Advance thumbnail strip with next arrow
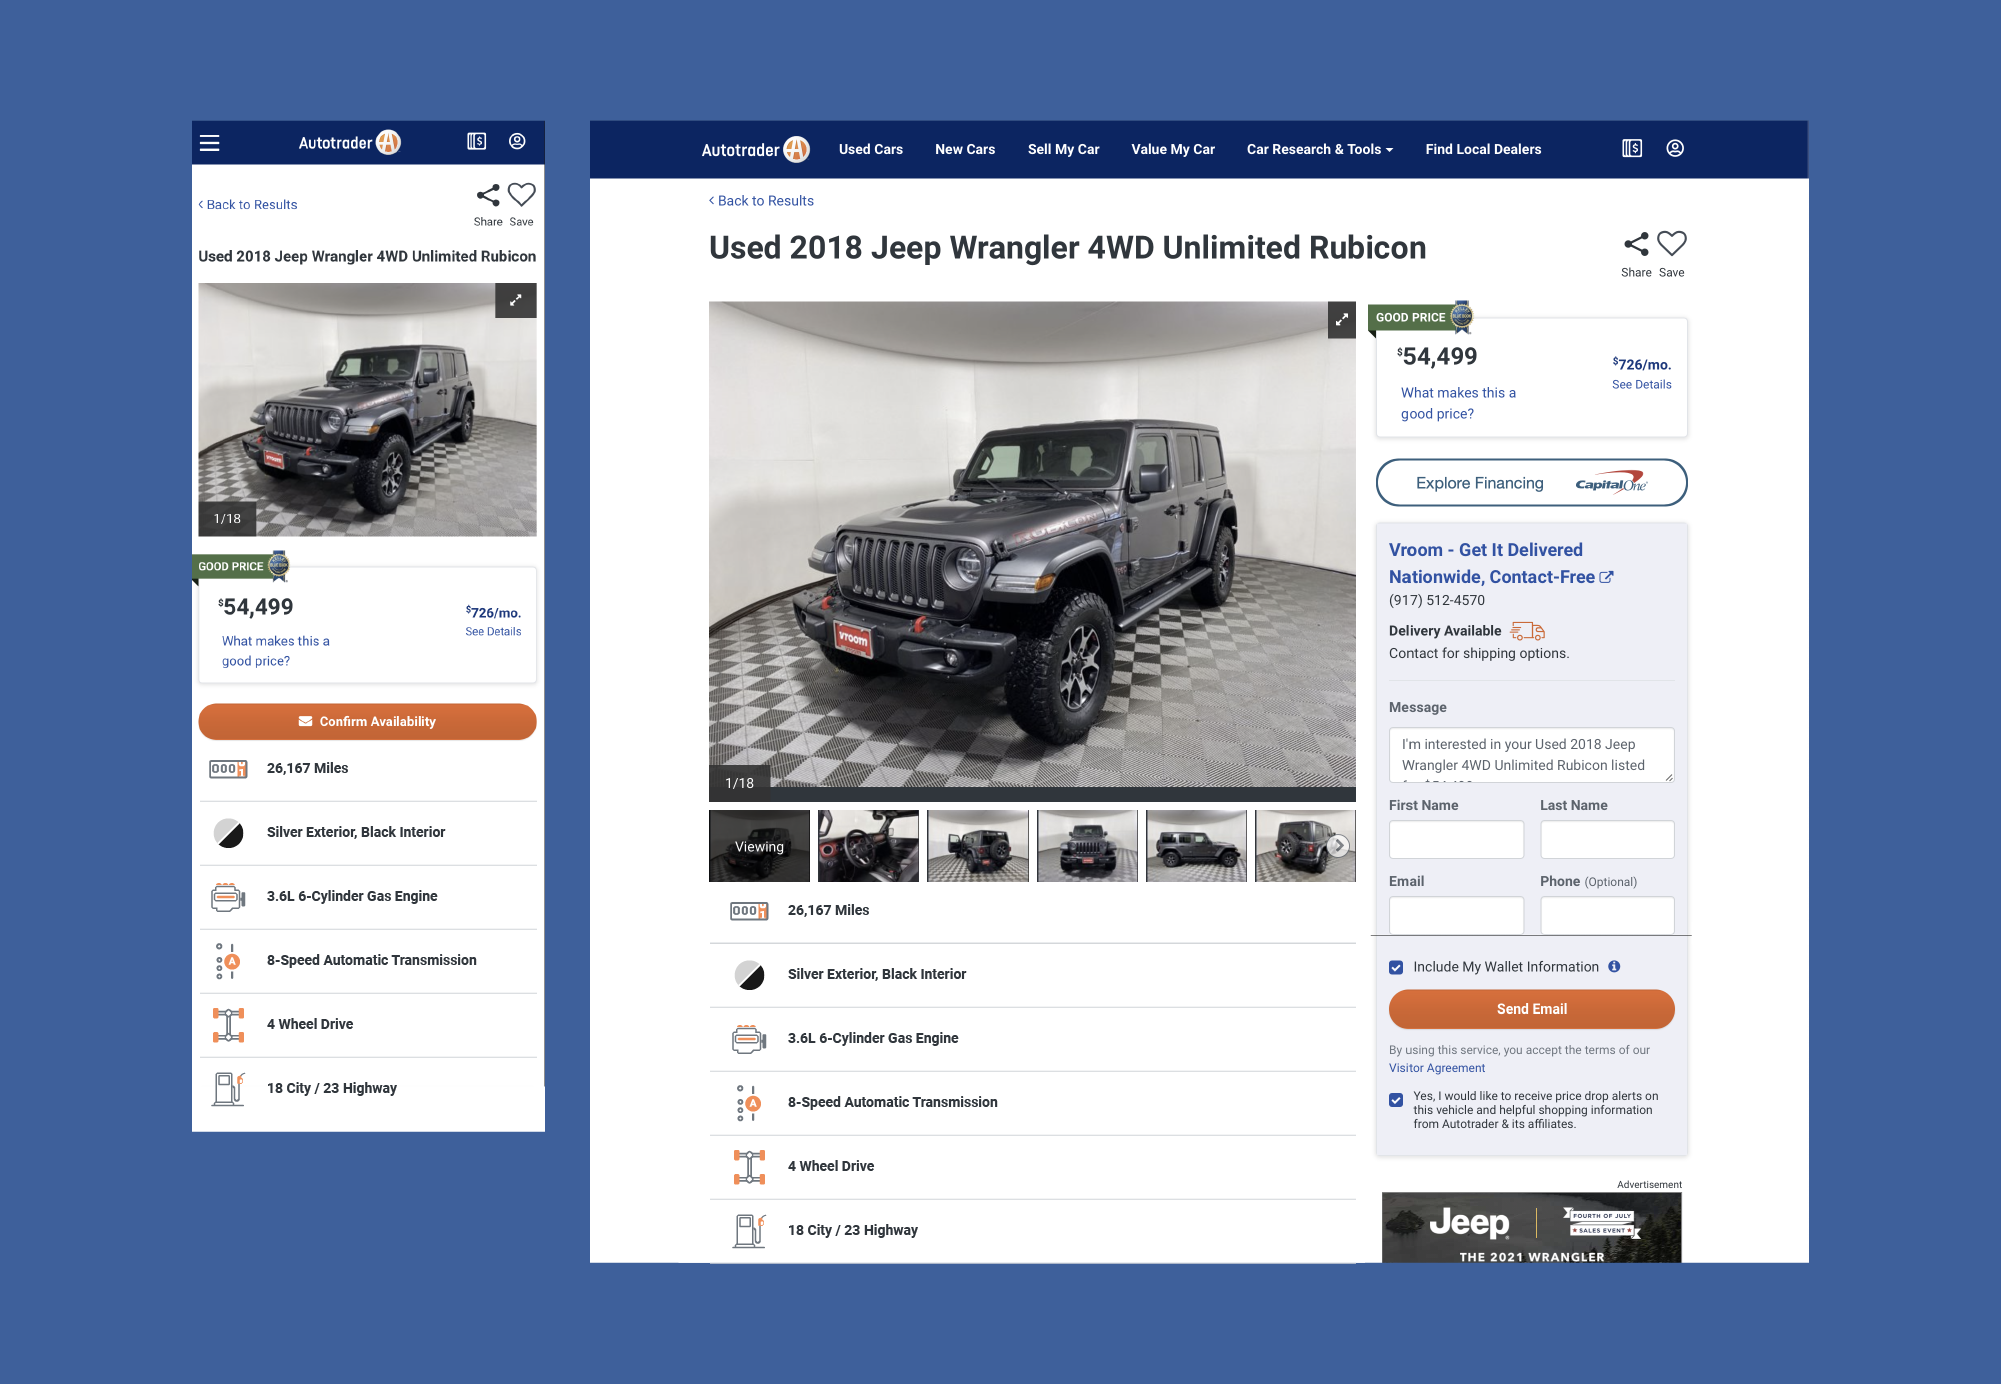2001x1384 pixels. click(x=1338, y=846)
